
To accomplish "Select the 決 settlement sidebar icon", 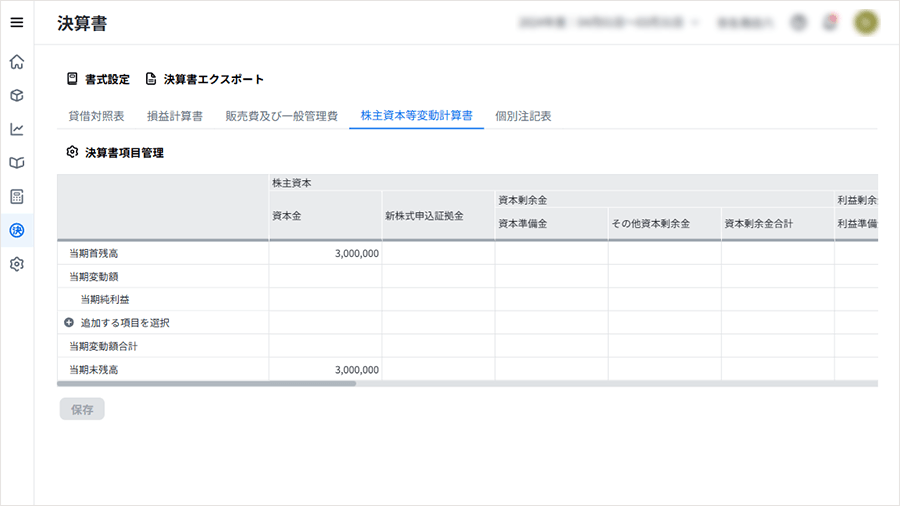I will 17,230.
